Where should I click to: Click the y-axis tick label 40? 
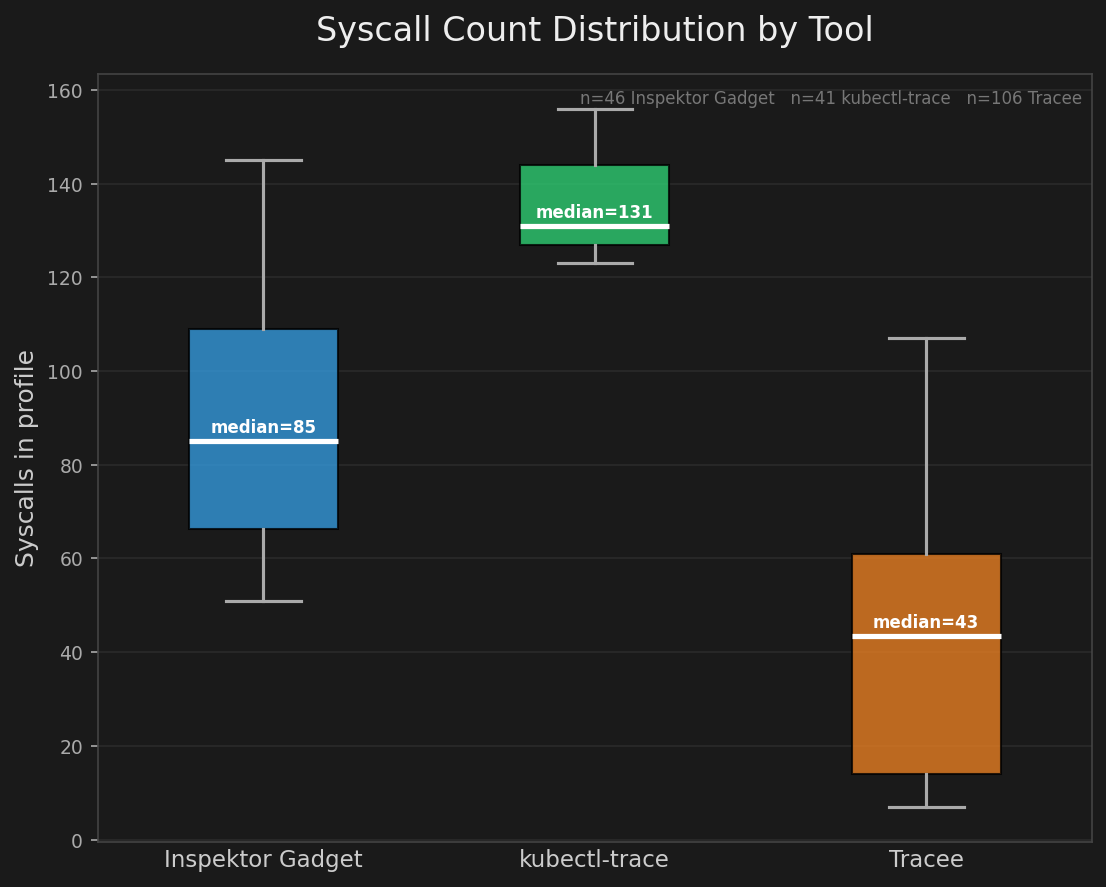(x=71, y=653)
